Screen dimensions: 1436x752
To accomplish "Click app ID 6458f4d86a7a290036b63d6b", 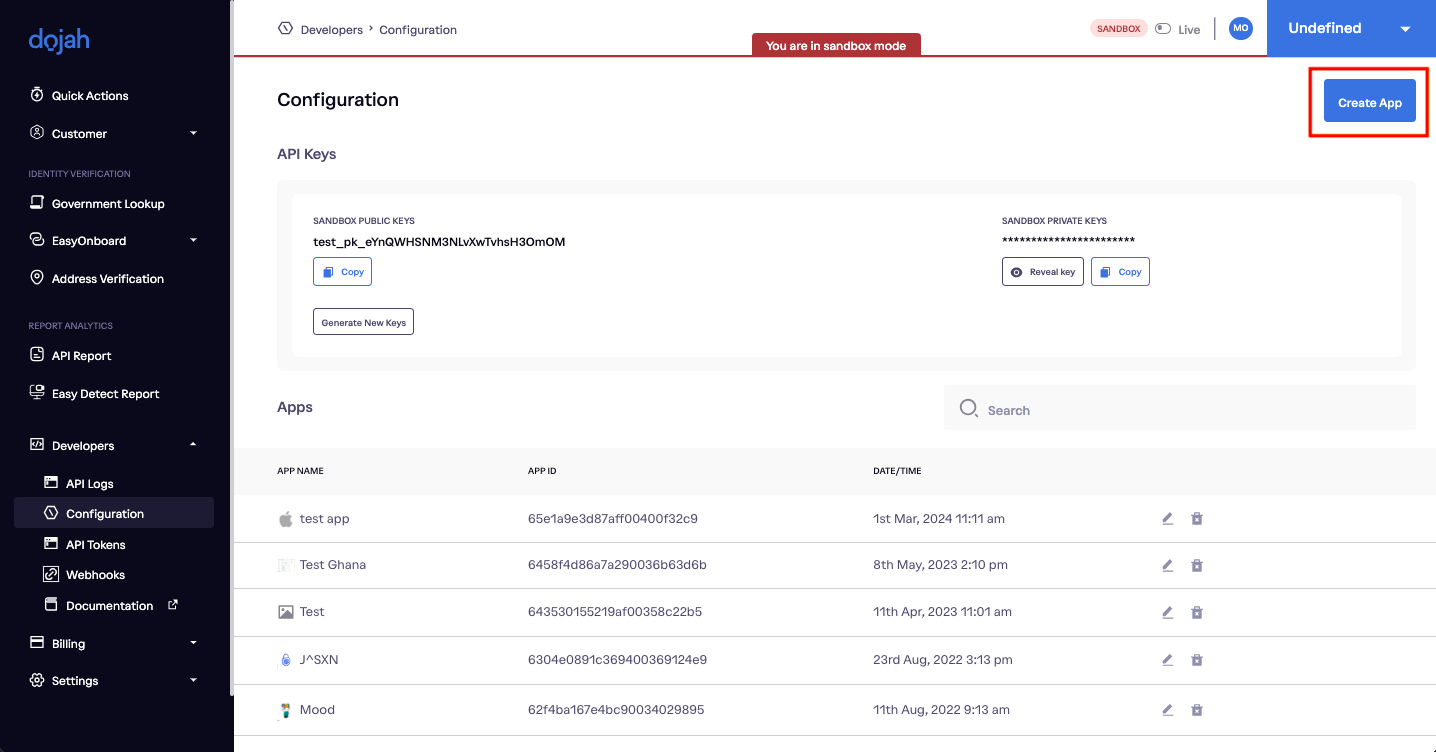I will tap(617, 565).
